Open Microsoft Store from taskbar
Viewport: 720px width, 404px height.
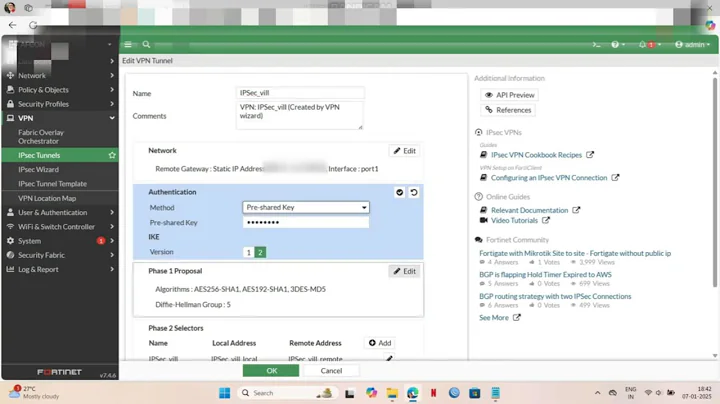tap(474, 393)
